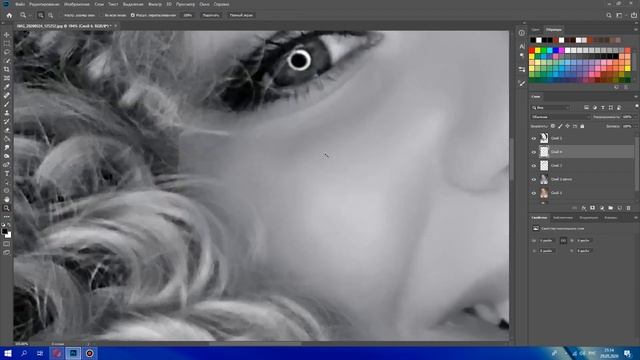Select the Clone Stamp tool
This screenshot has height=360, width=640.
(7, 113)
